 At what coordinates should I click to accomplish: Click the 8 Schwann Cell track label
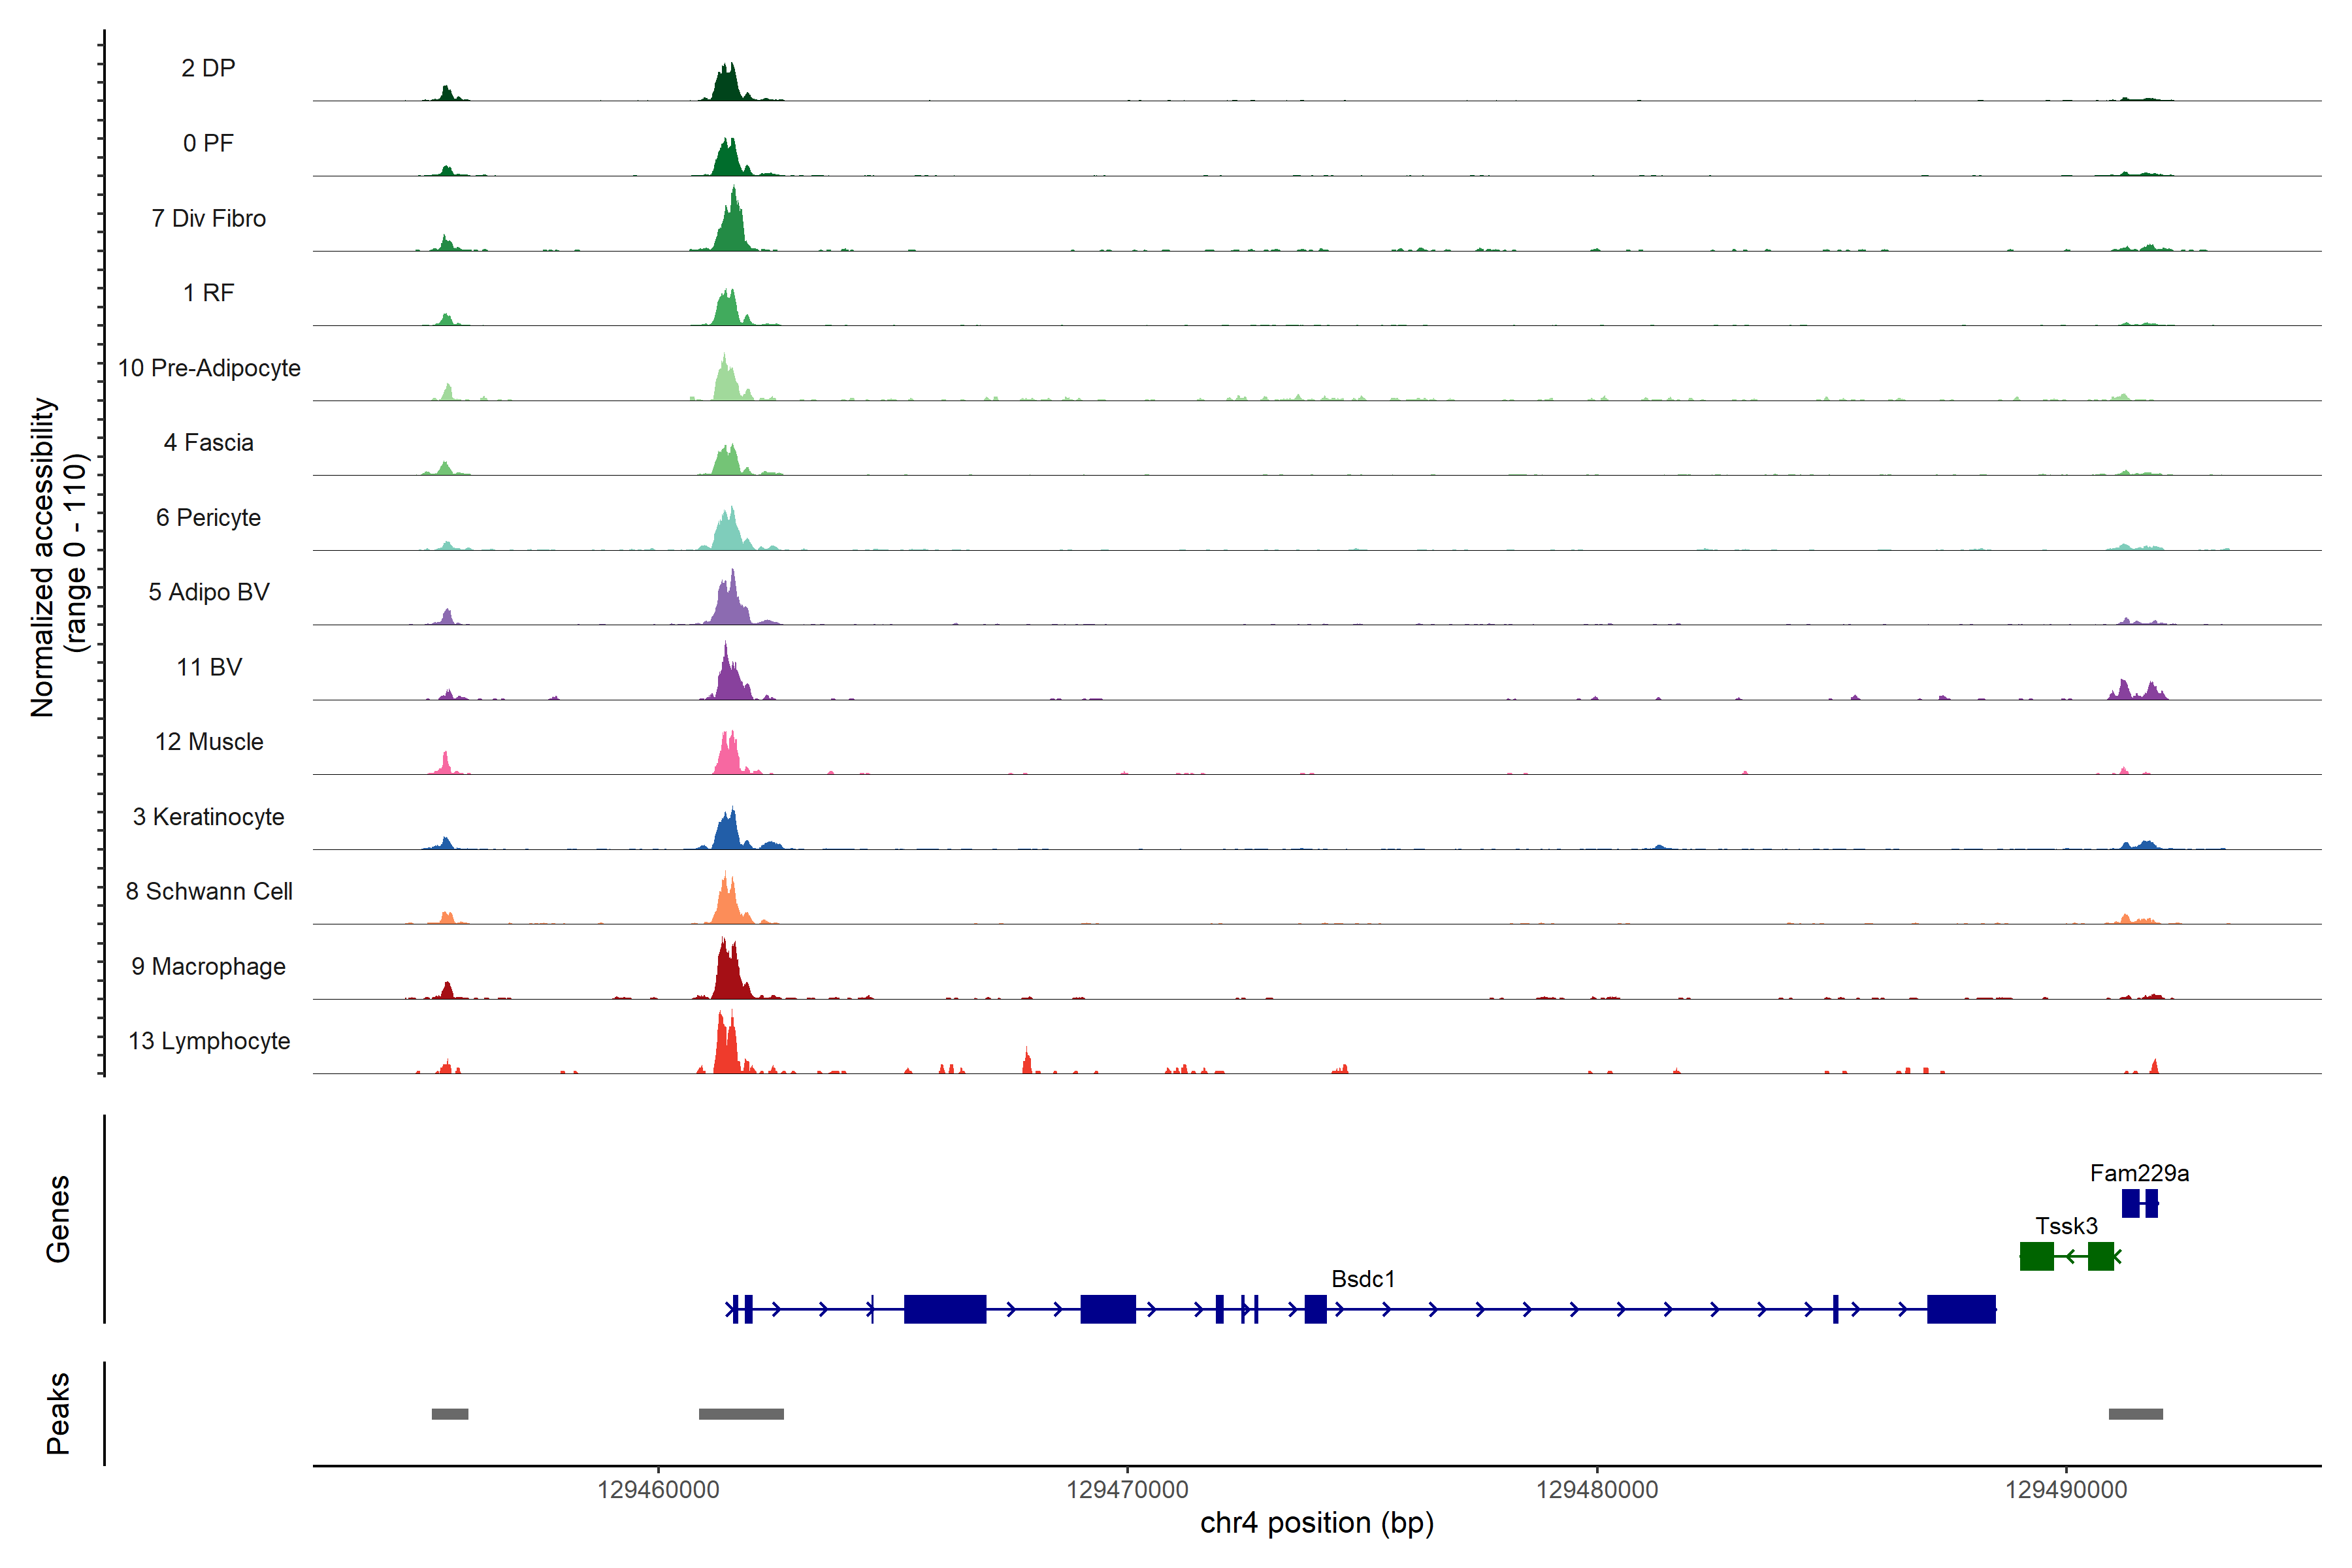[209, 891]
